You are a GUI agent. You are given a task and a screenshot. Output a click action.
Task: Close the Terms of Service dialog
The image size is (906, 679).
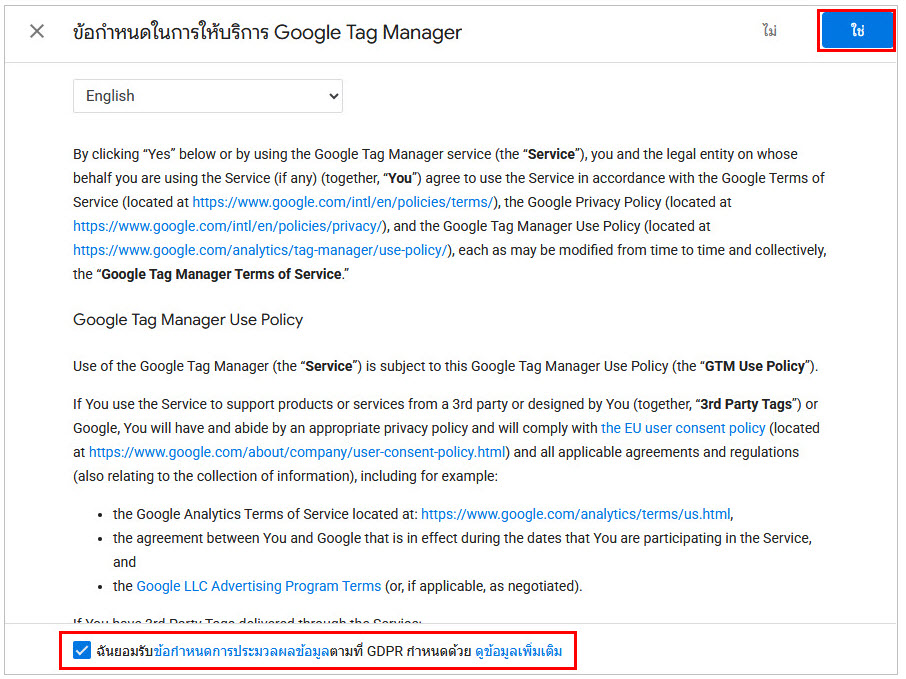[37, 31]
